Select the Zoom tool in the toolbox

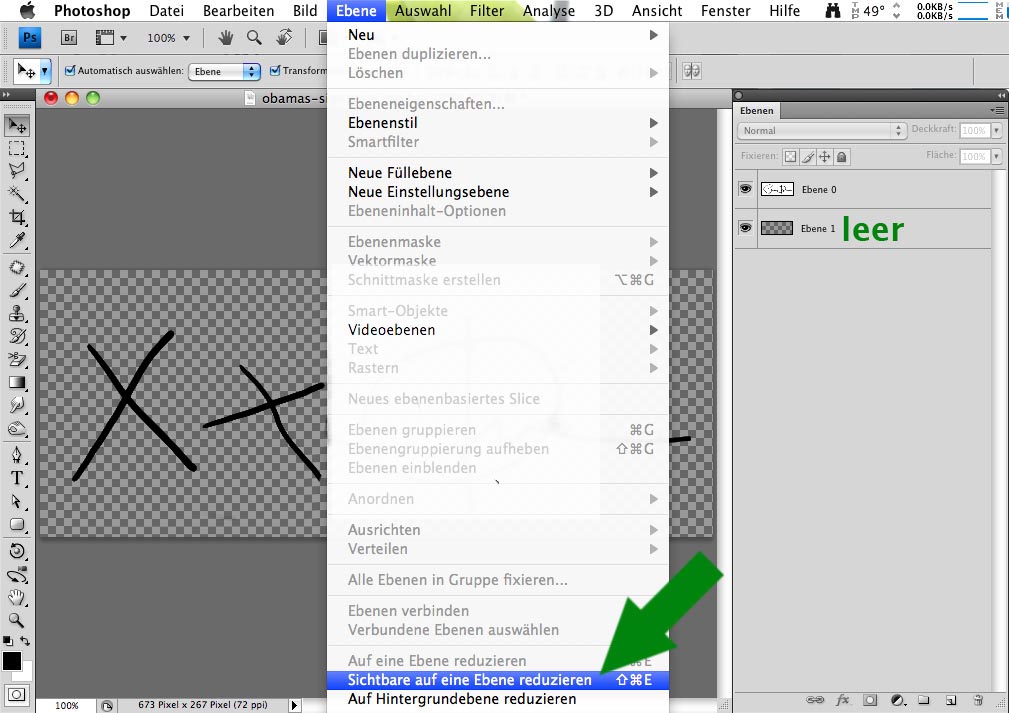coord(17,620)
